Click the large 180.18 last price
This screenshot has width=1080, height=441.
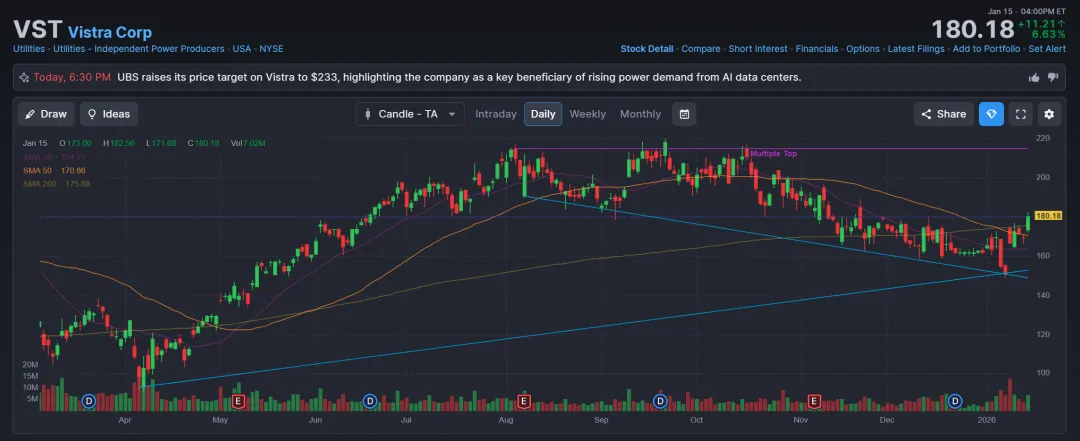coord(973,30)
